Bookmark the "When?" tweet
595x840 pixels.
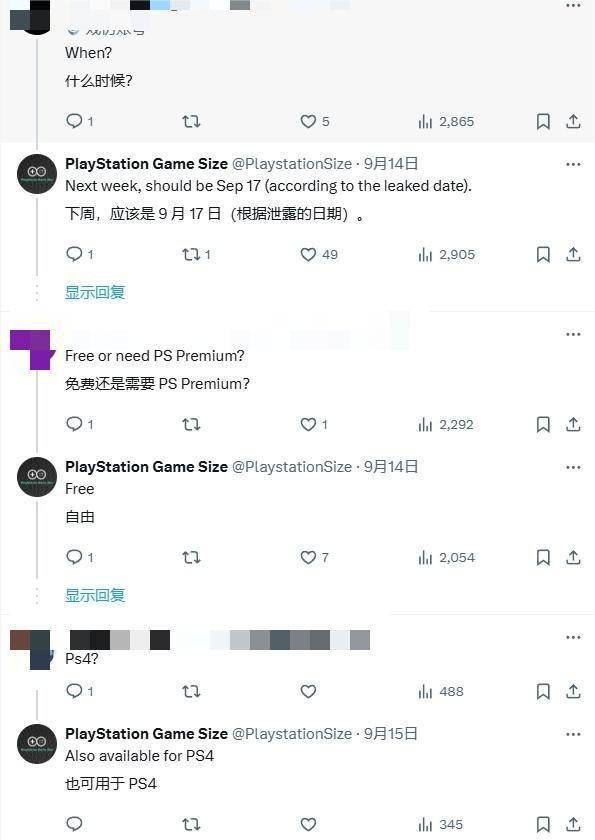point(543,122)
